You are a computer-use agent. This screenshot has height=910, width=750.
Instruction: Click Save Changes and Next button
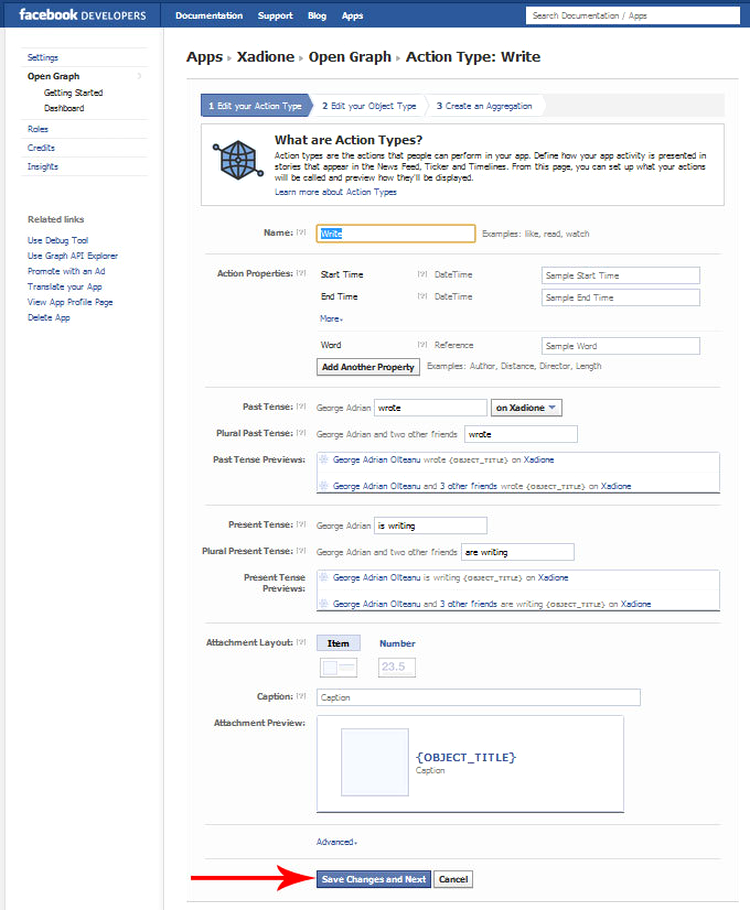374,879
